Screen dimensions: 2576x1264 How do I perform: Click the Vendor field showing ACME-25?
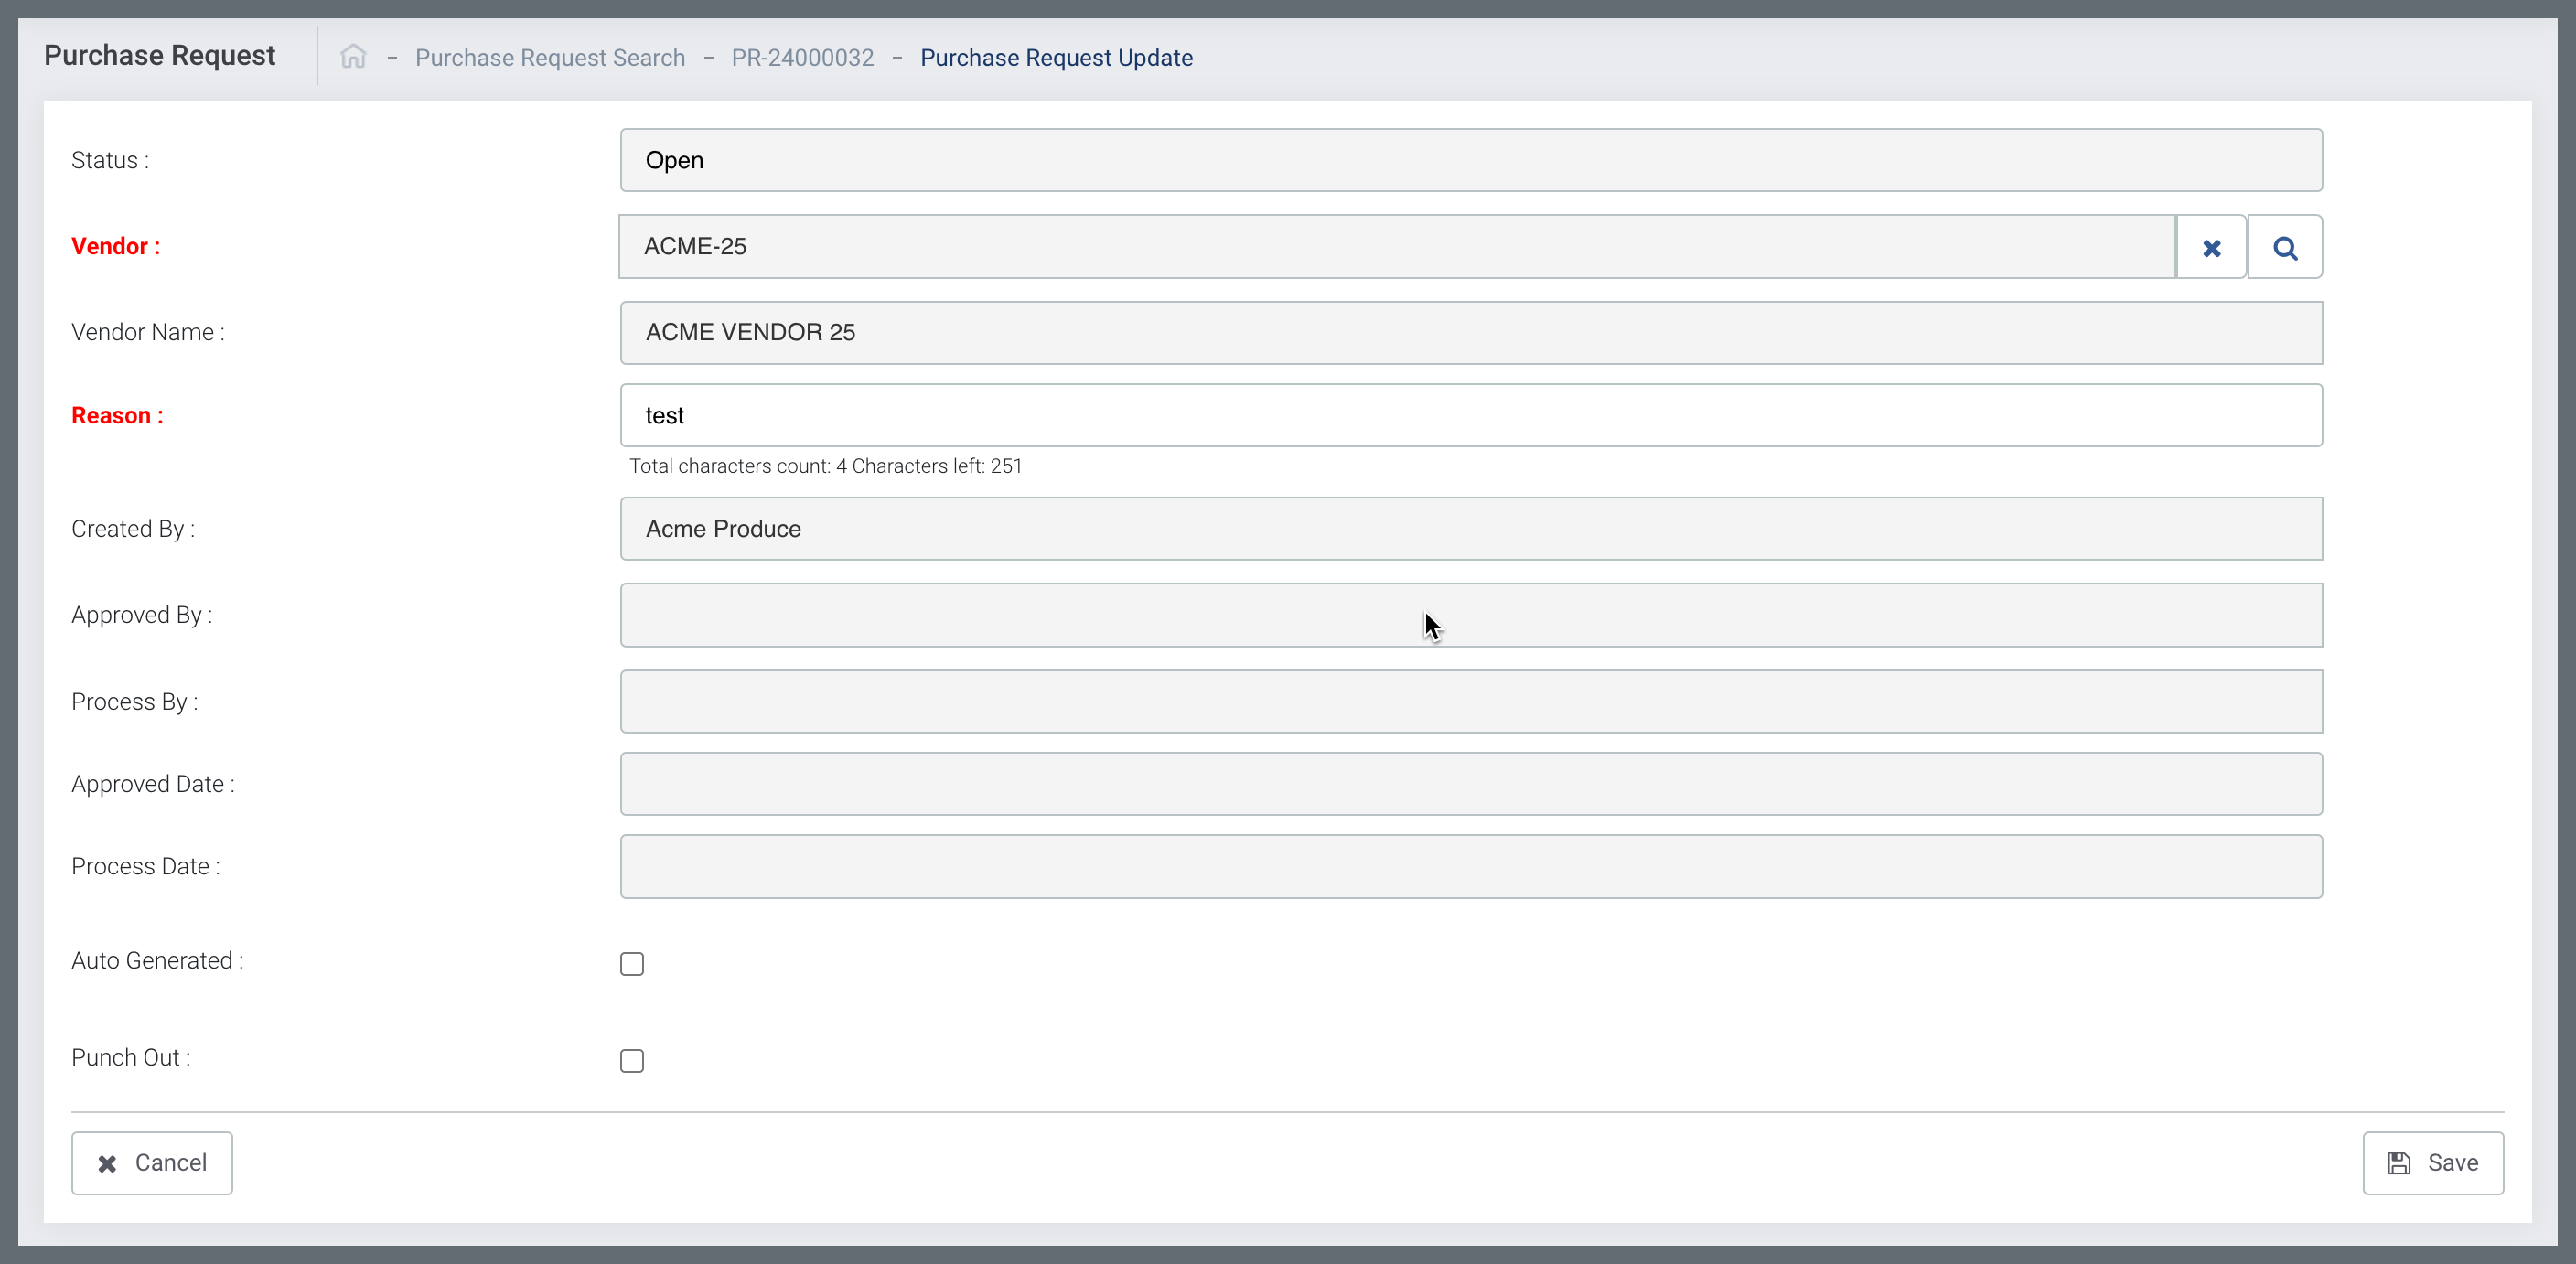point(1396,246)
